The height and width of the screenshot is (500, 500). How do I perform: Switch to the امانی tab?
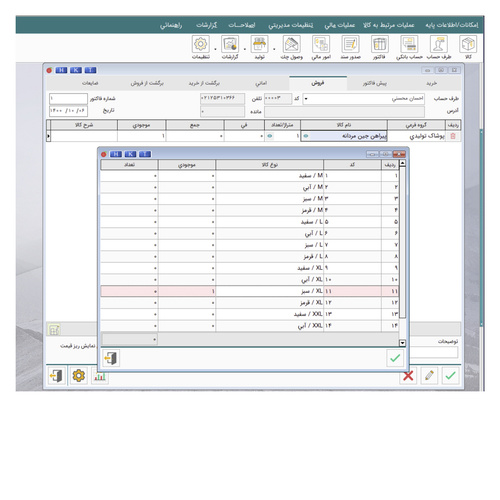click(261, 83)
